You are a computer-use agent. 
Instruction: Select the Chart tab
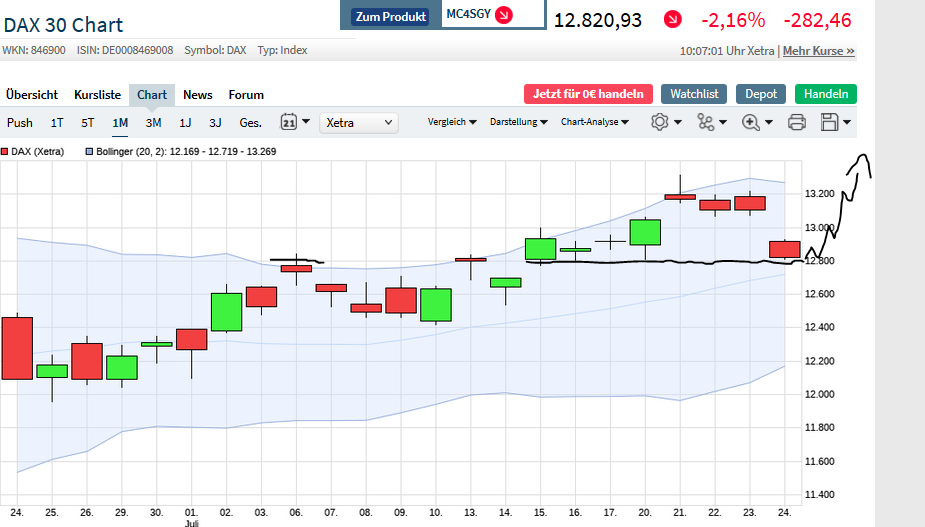[x=152, y=95]
